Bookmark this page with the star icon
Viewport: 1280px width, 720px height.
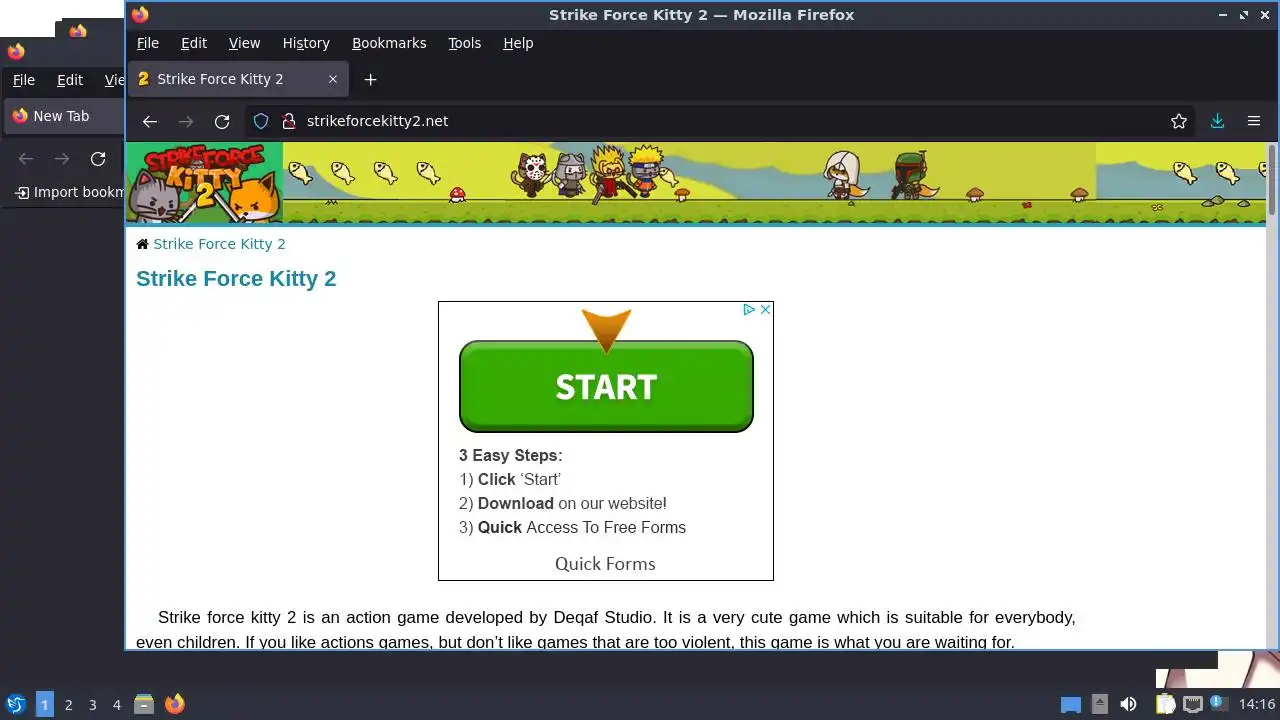1179,121
